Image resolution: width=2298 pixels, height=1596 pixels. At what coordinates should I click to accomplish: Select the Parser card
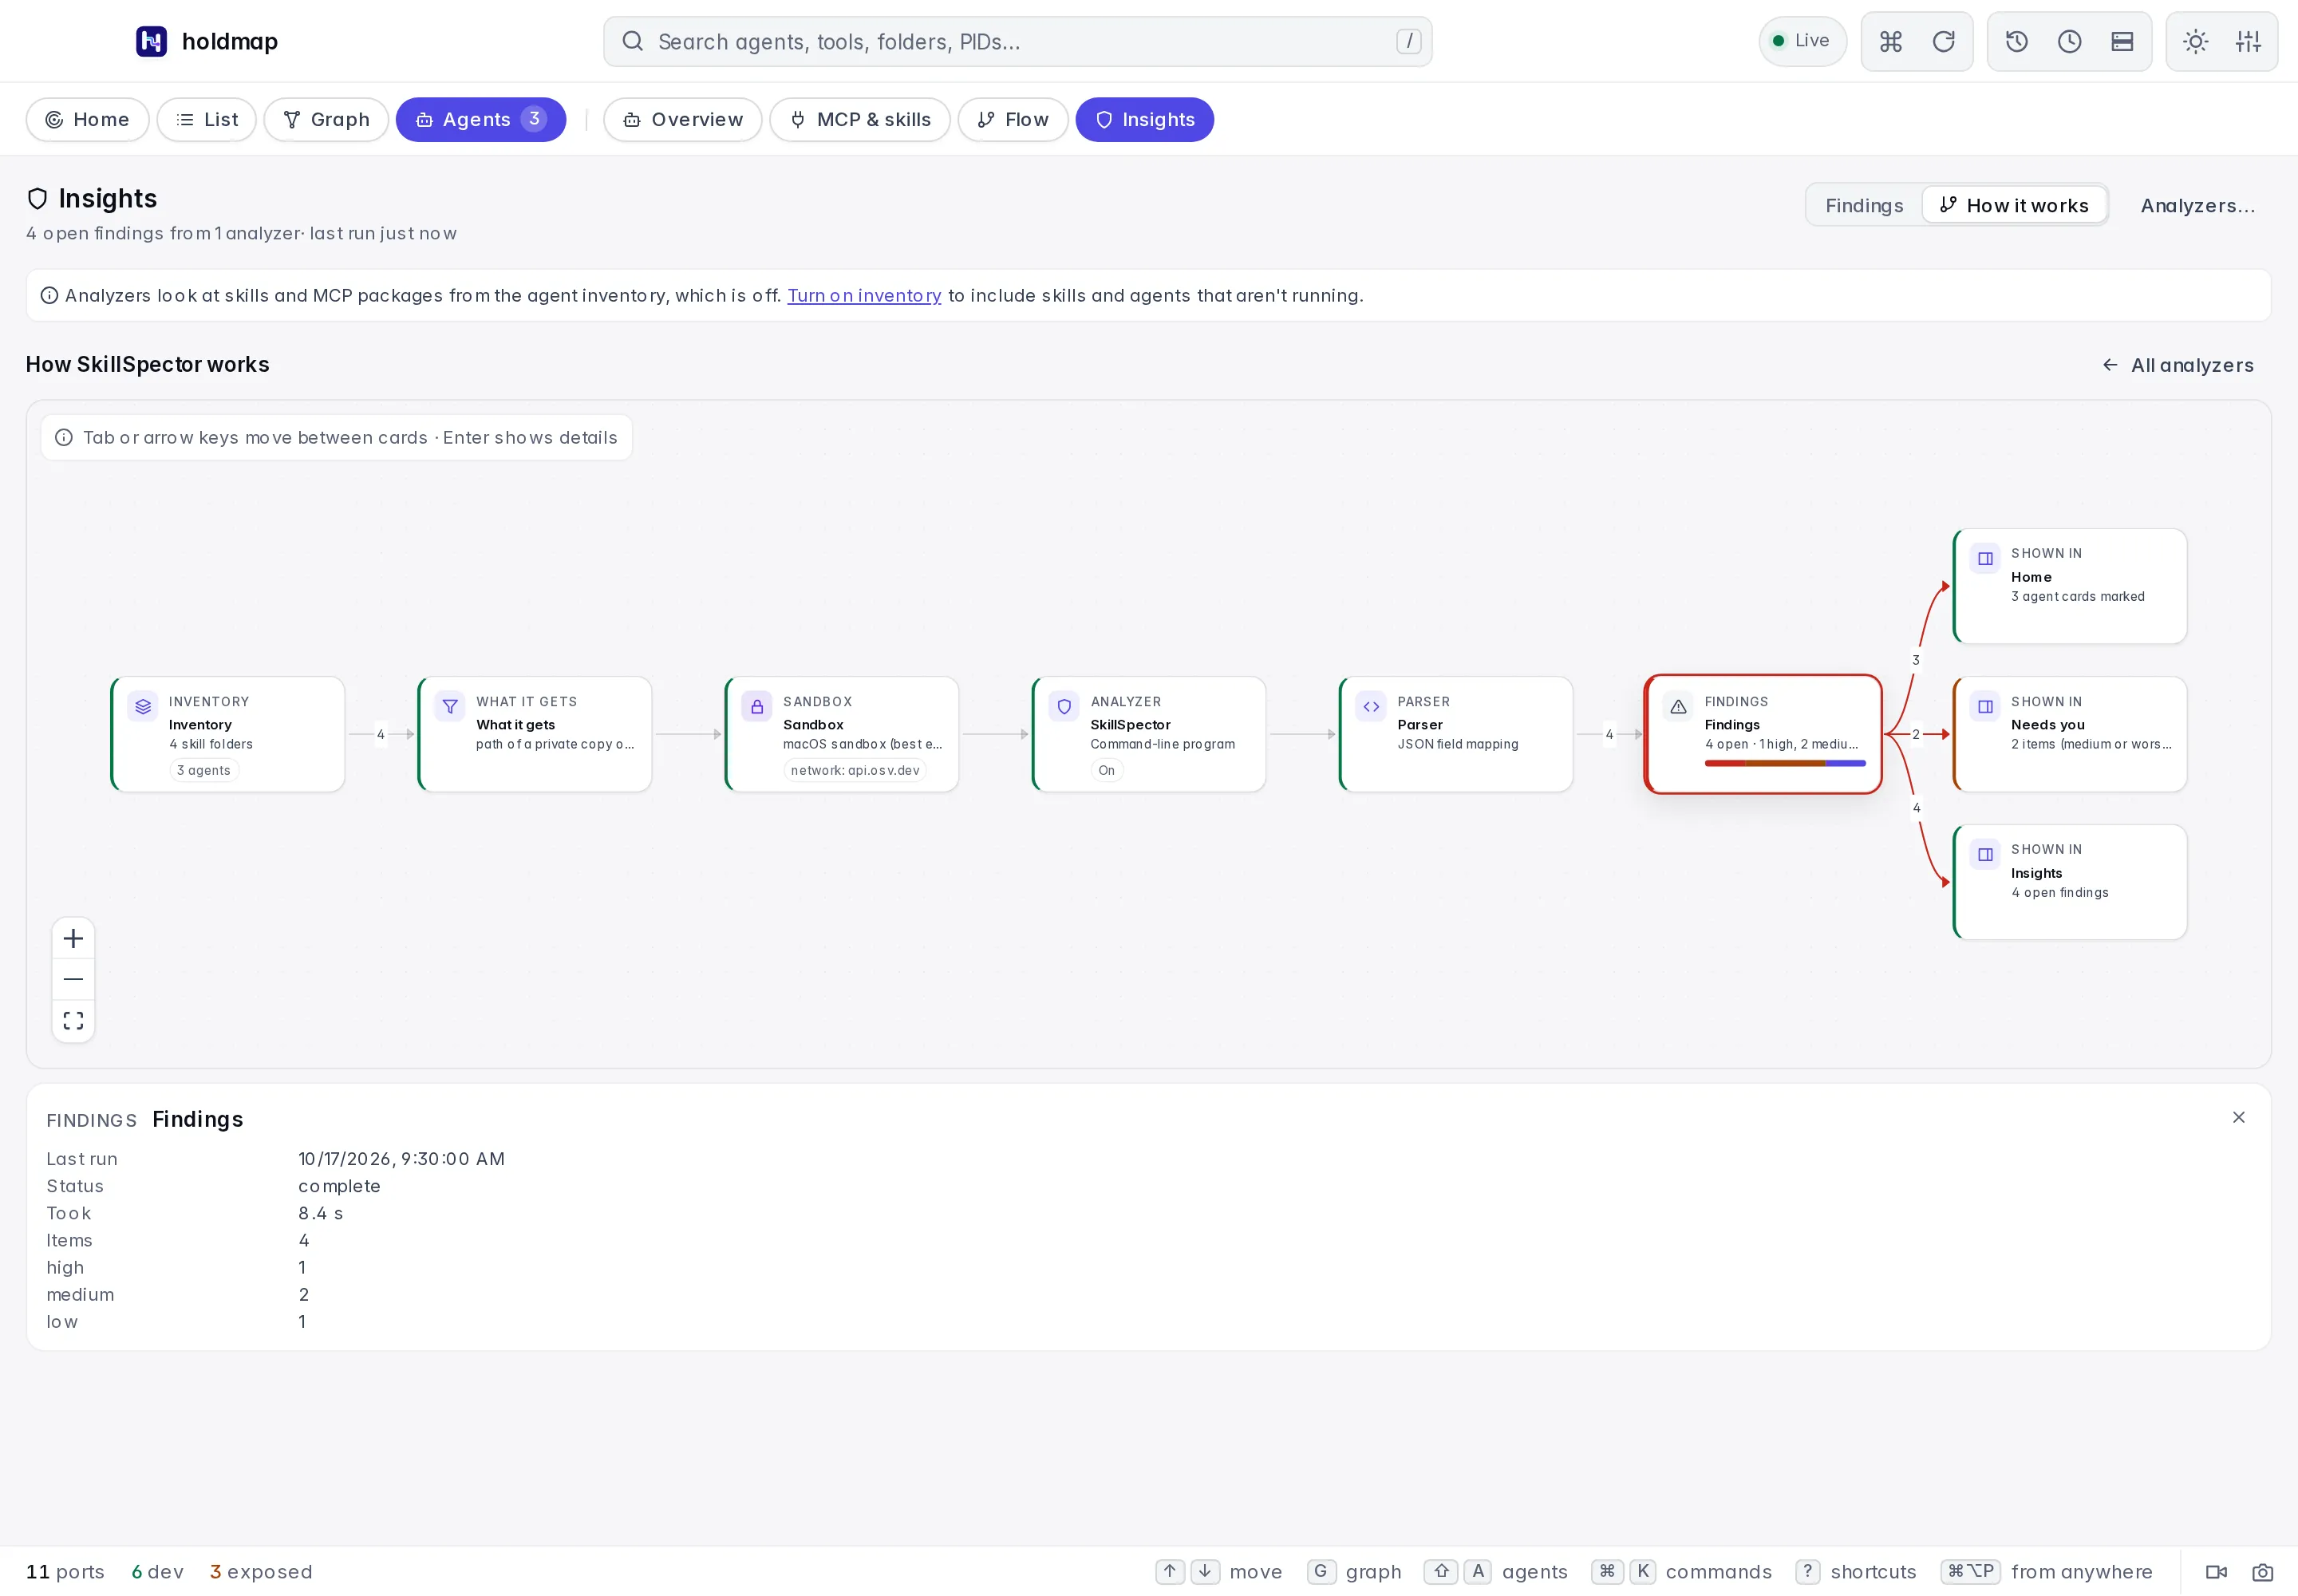pyautogui.click(x=1456, y=734)
